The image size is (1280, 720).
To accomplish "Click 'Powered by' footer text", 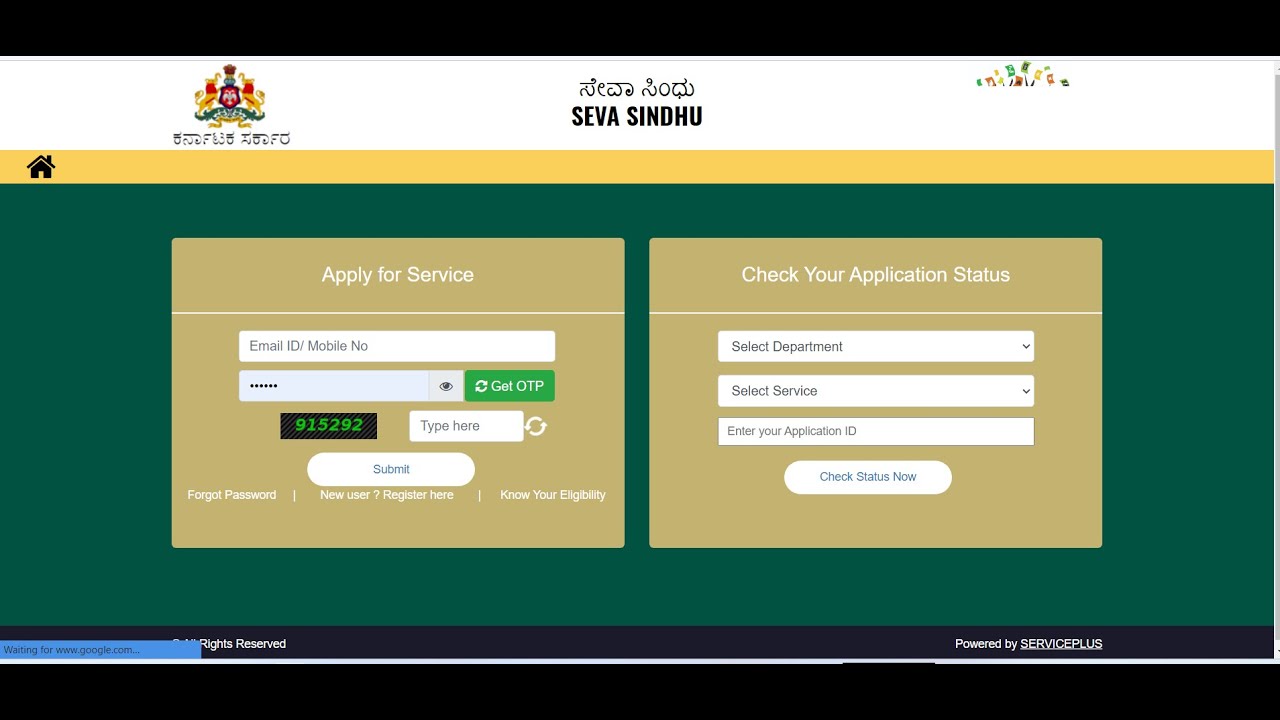I will click(x=986, y=644).
